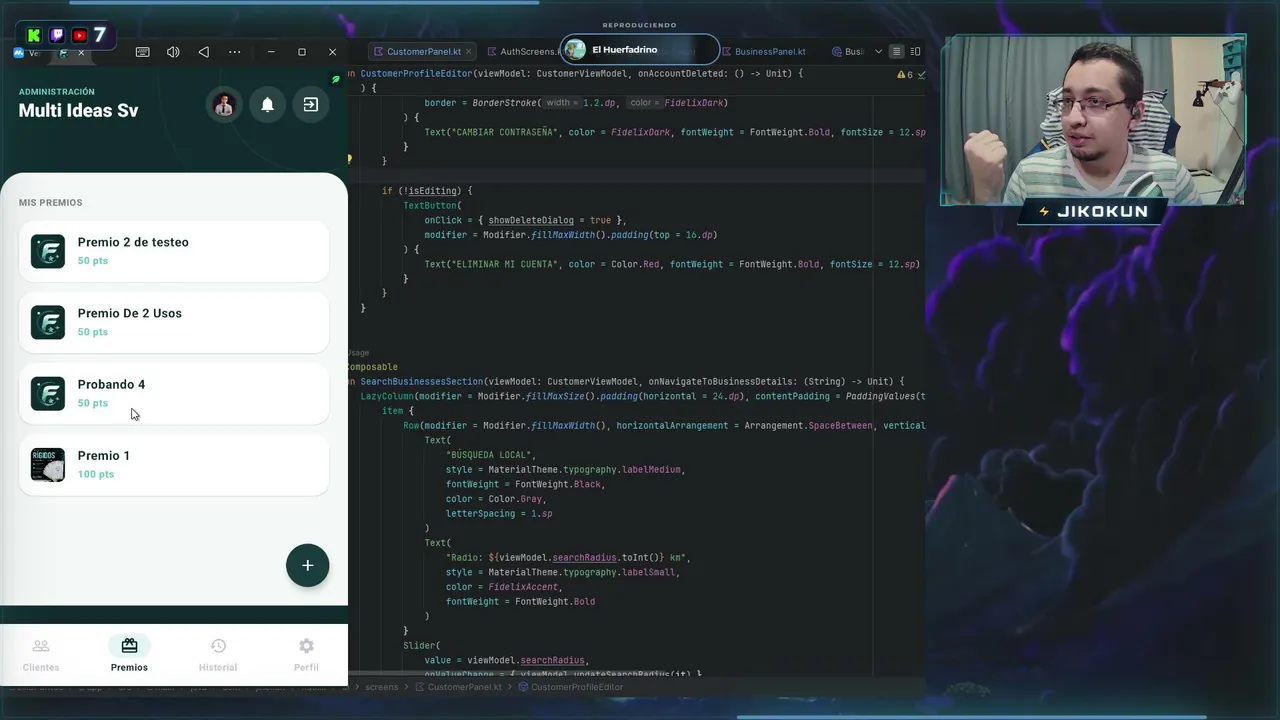Click the split editor view icon

(x=915, y=52)
